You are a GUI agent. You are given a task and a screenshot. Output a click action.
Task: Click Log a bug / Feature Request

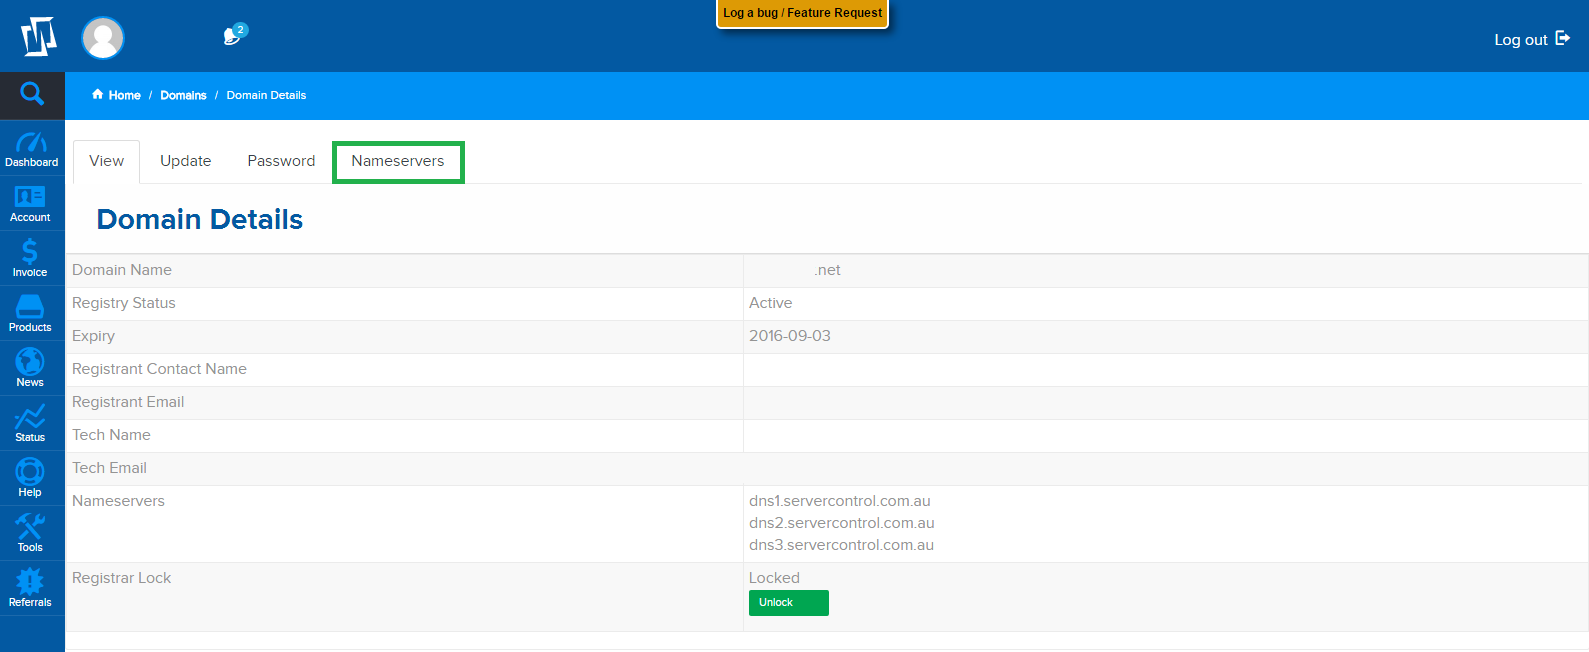(x=802, y=13)
